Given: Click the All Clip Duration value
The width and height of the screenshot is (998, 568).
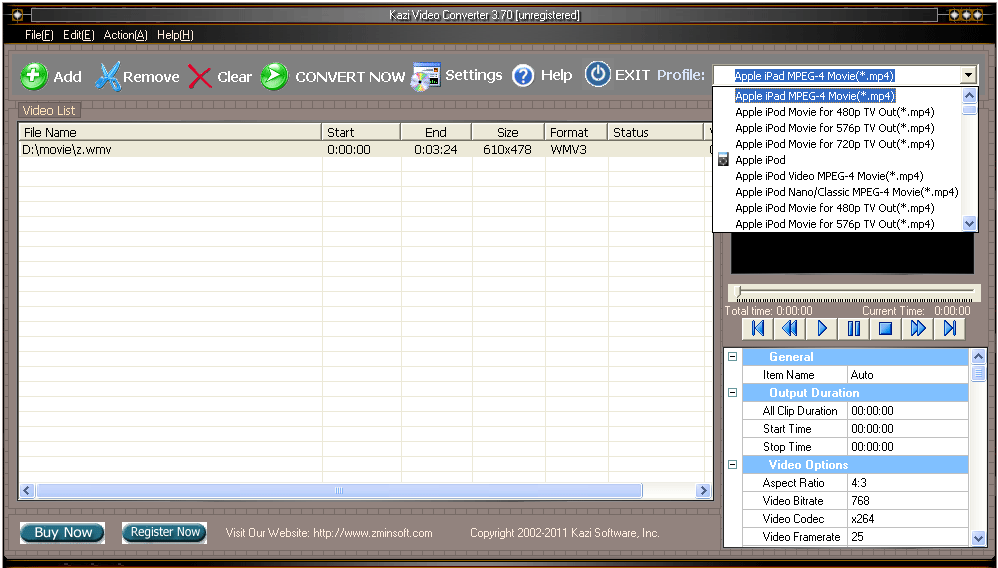Looking at the screenshot, I should tap(908, 411).
